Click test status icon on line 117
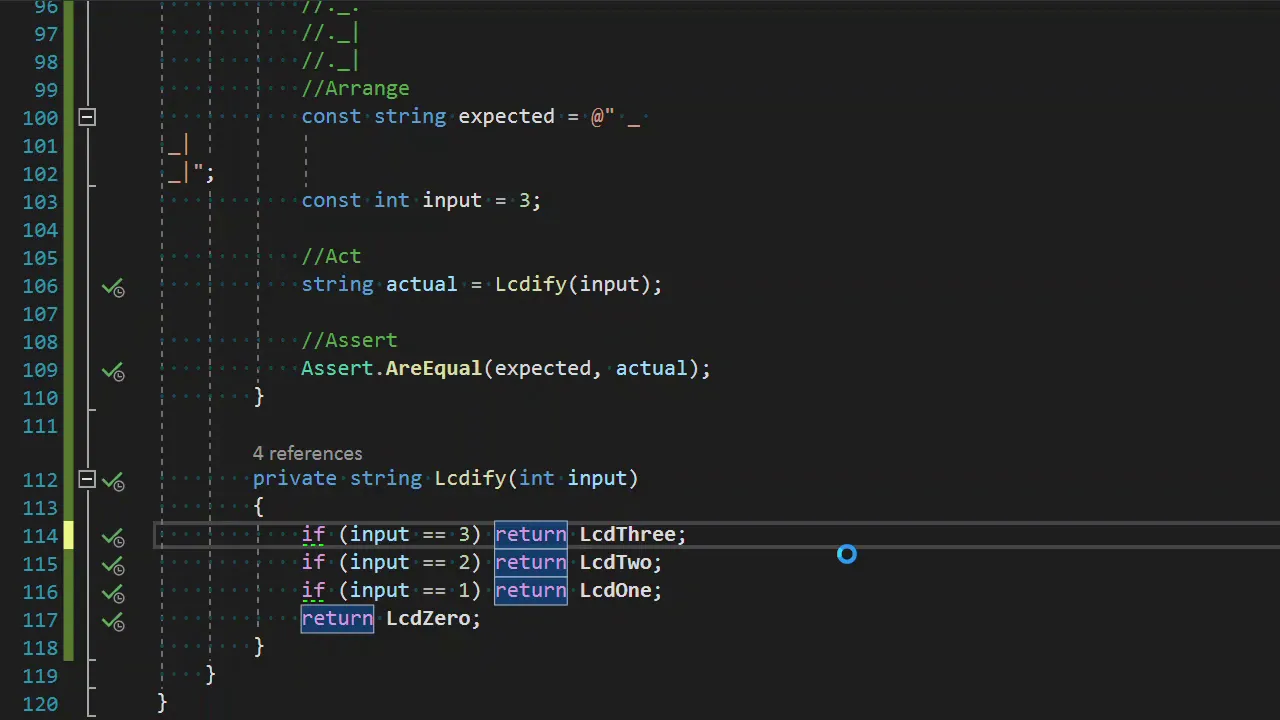This screenshot has height=720, width=1280. [113, 621]
